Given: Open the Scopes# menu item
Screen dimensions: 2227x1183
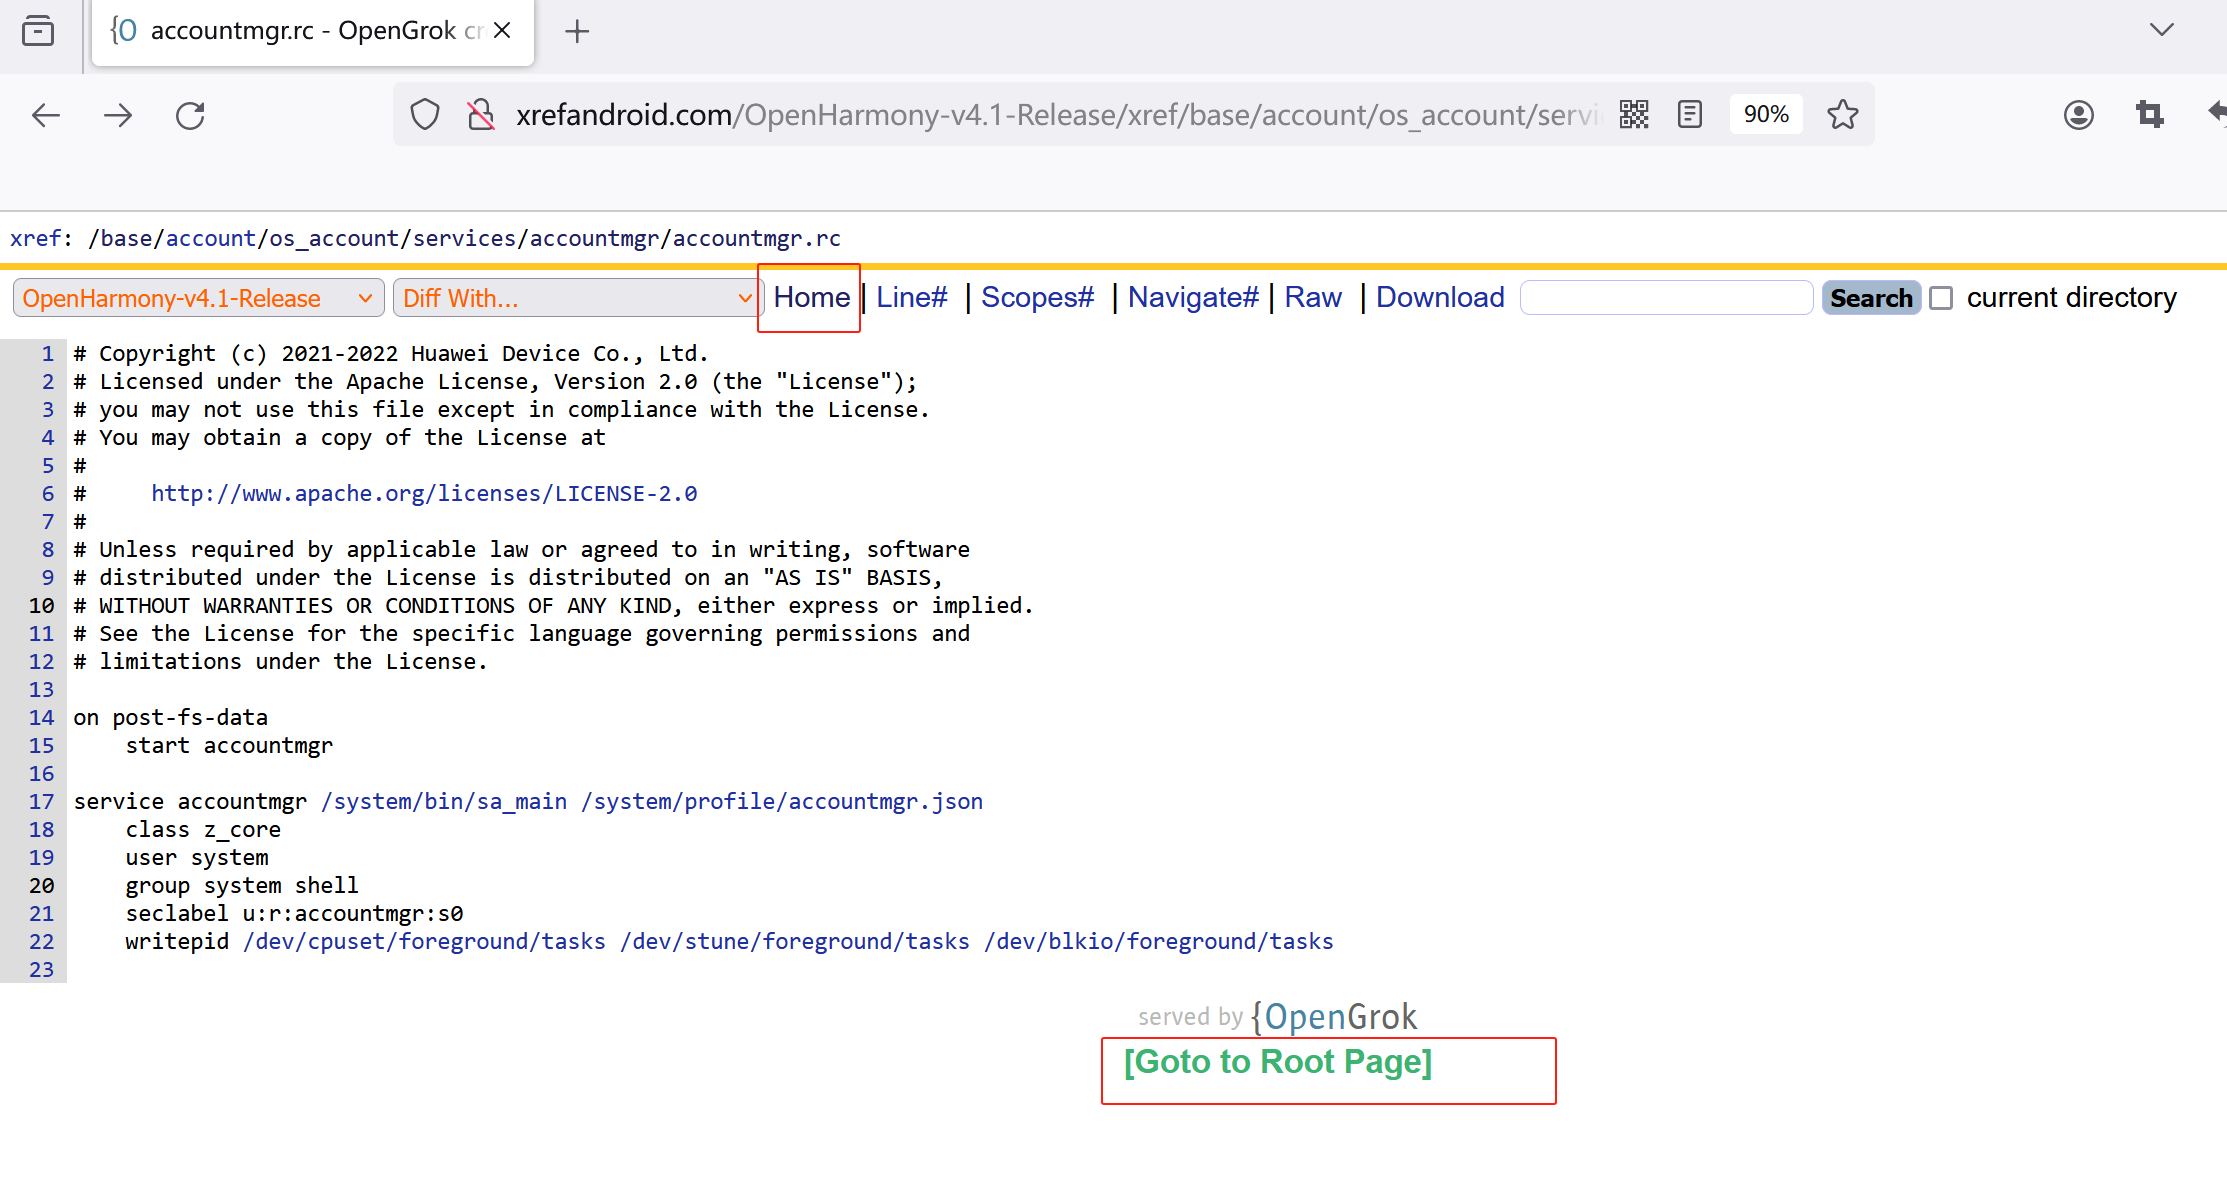Looking at the screenshot, I should pyautogui.click(x=1037, y=297).
